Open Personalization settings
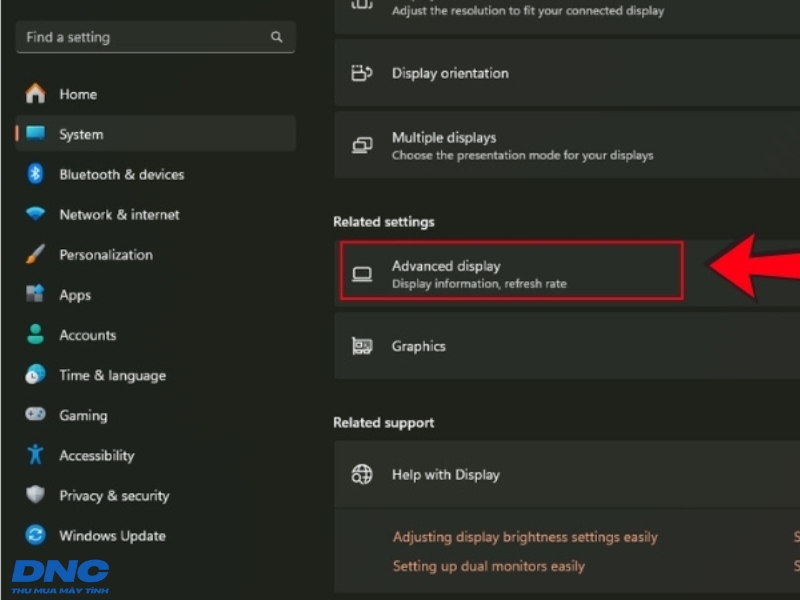The image size is (800, 600). 156,255
